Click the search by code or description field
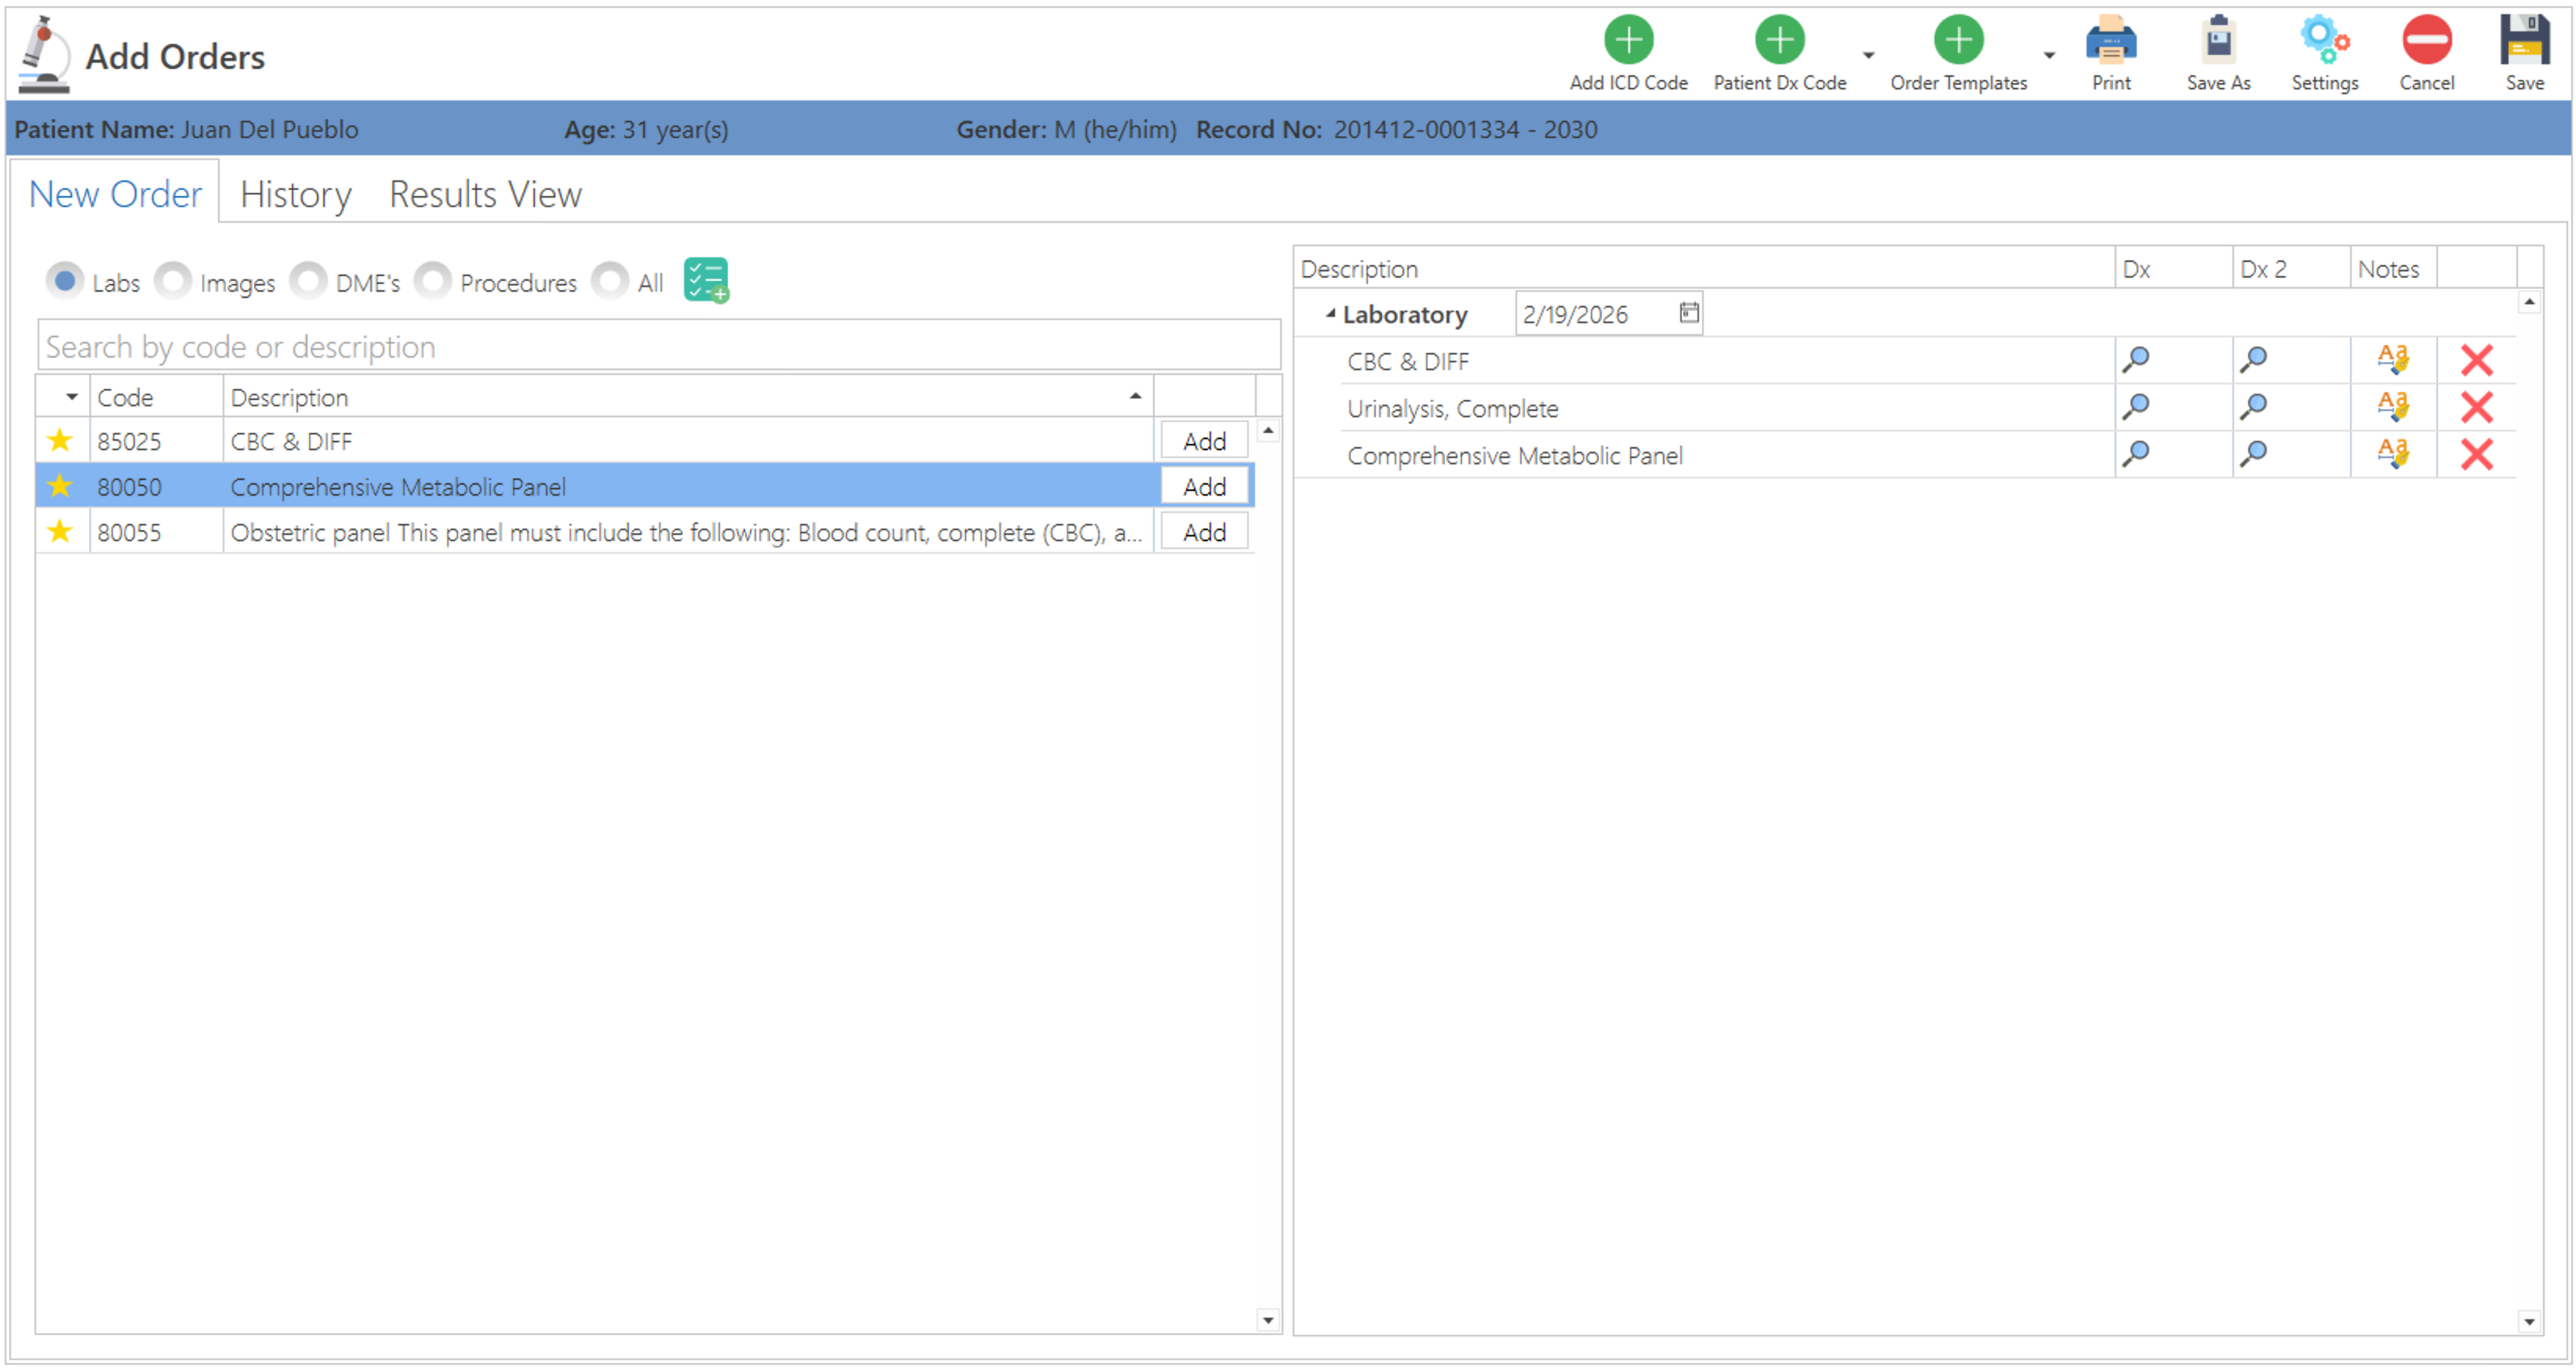The height and width of the screenshot is (1371, 2576). (658, 347)
